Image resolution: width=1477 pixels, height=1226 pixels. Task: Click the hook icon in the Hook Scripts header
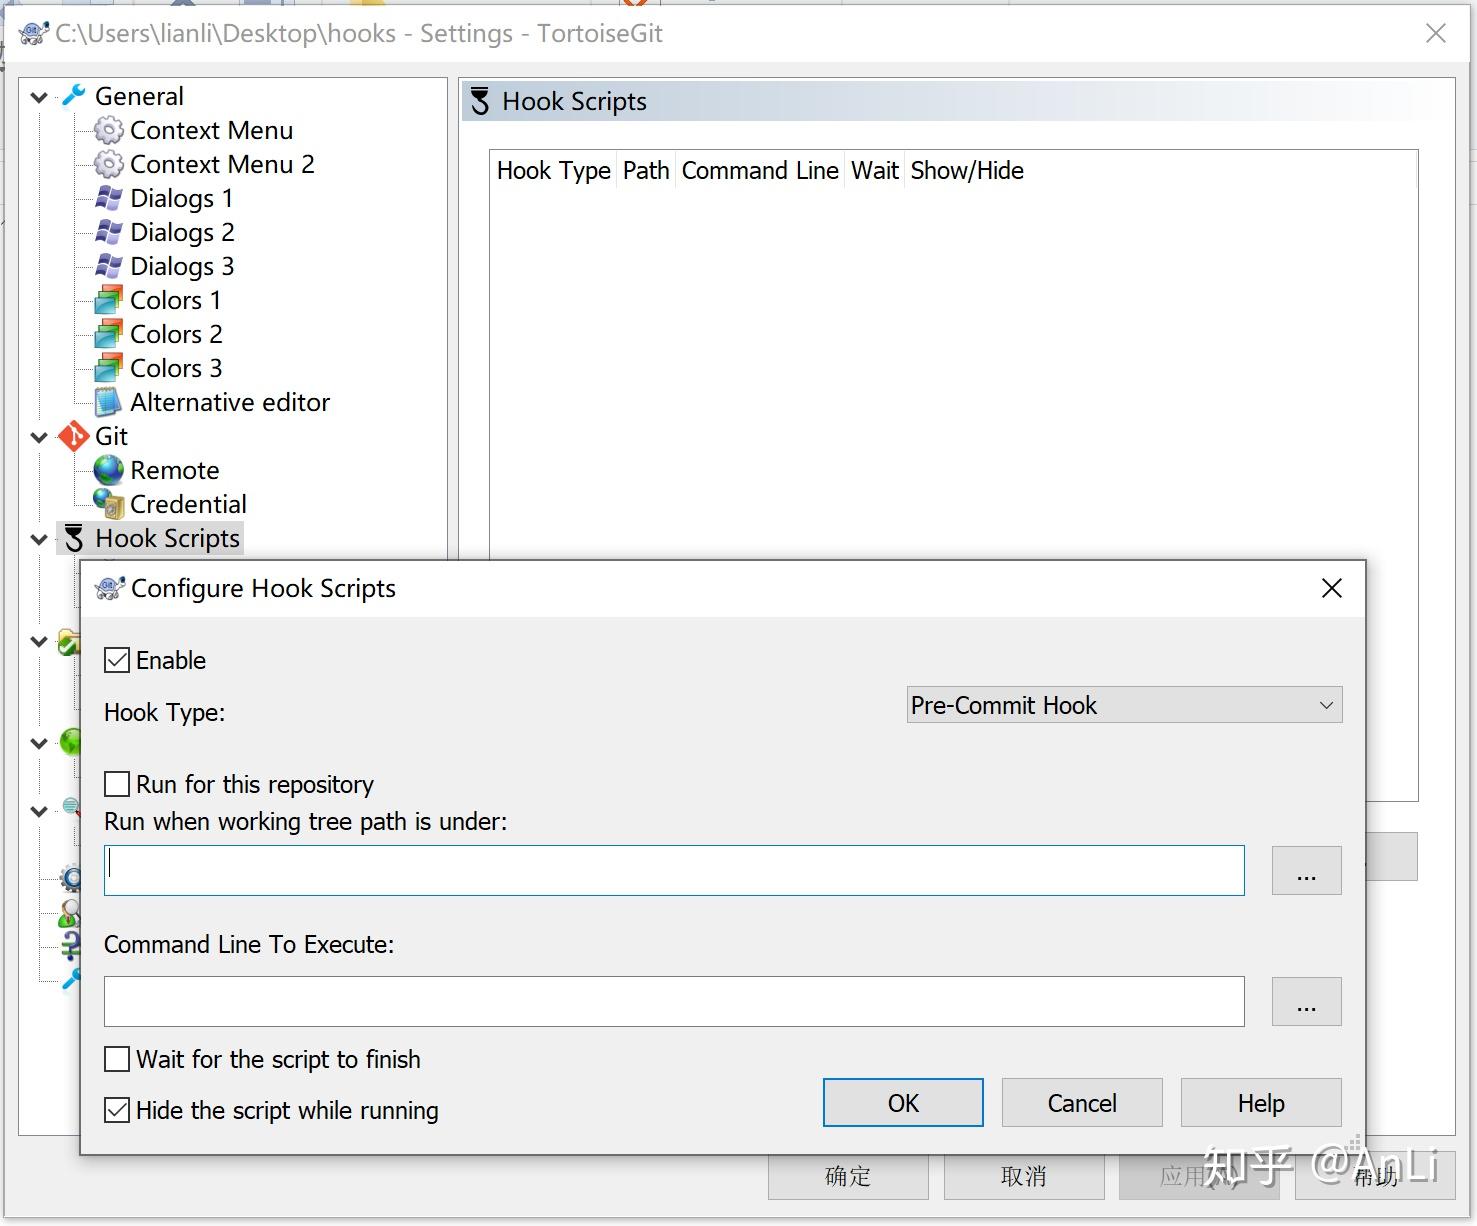pyautogui.click(x=480, y=101)
